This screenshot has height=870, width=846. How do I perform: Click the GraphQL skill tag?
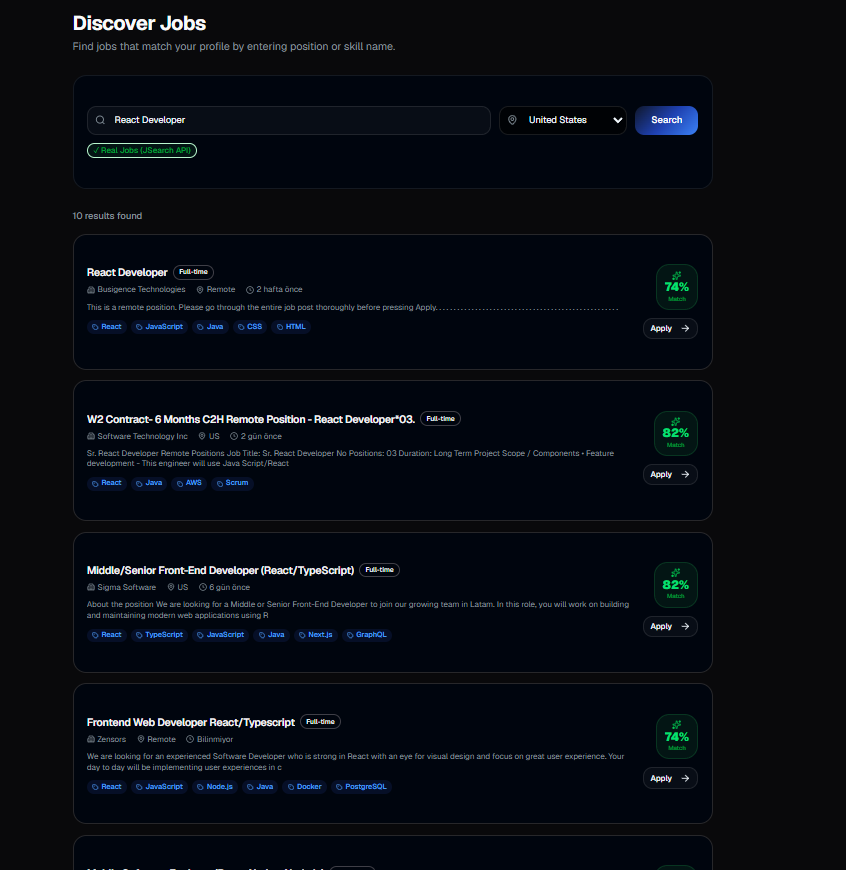coord(367,635)
